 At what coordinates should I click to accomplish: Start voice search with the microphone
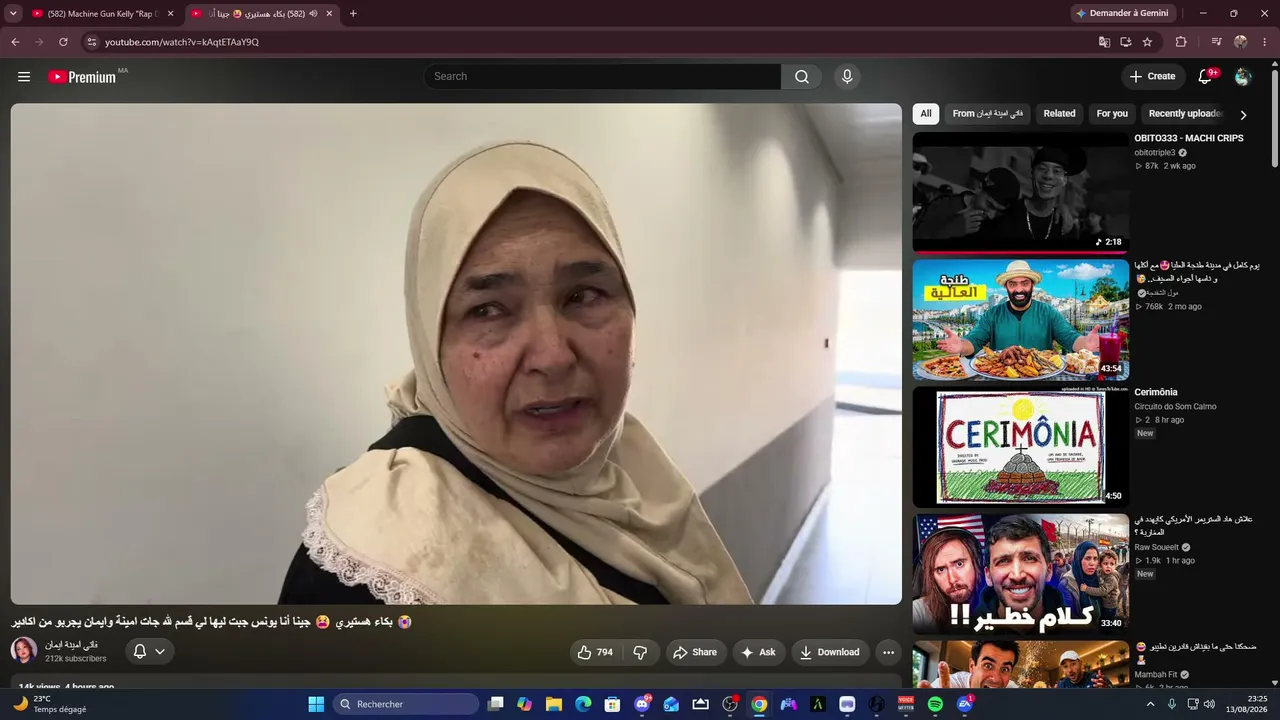[847, 77]
